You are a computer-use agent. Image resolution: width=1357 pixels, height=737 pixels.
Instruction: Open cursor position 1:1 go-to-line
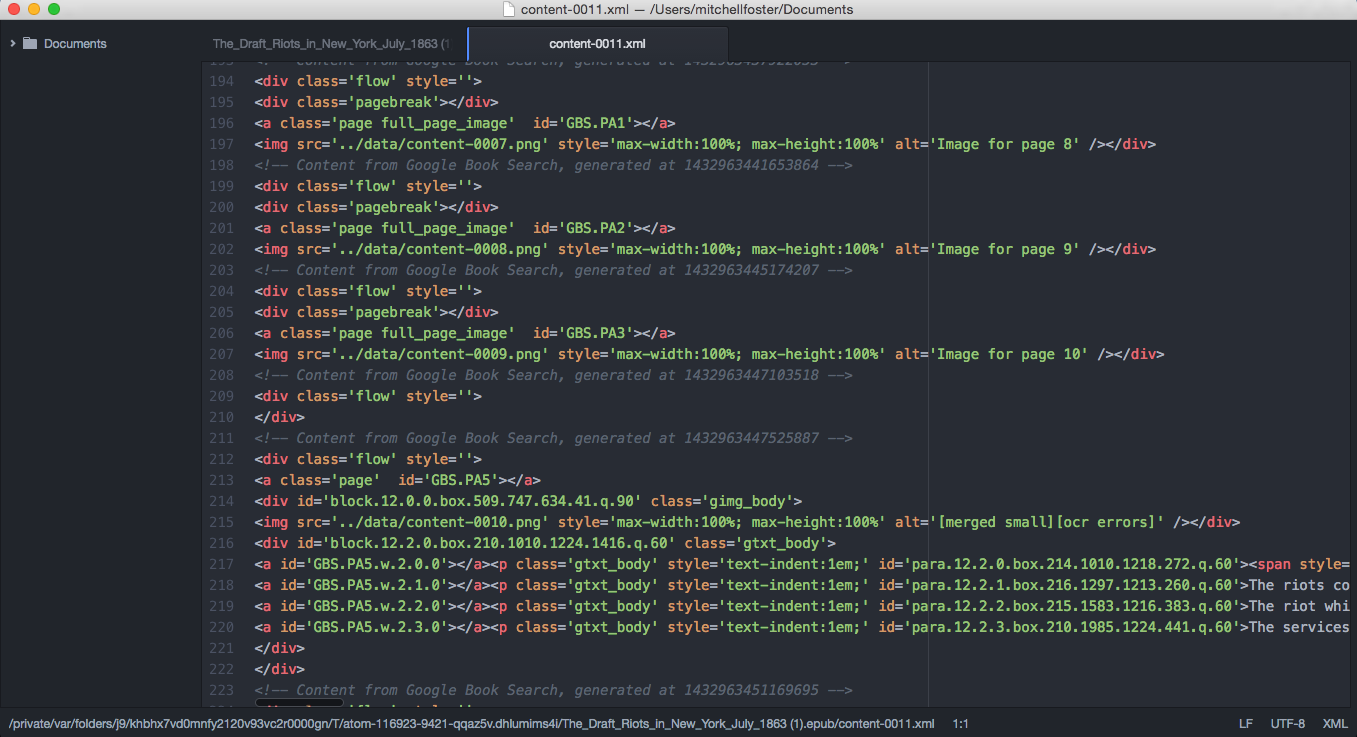(x=960, y=723)
